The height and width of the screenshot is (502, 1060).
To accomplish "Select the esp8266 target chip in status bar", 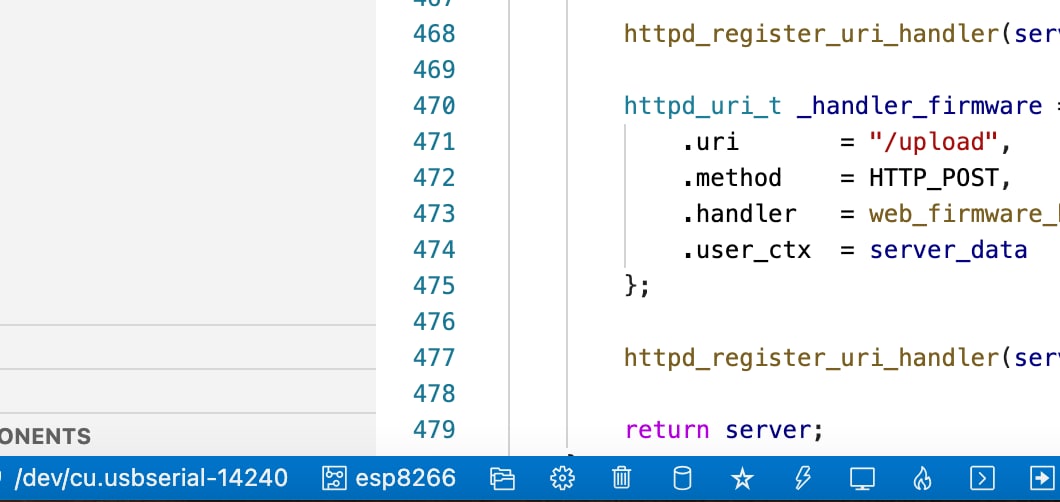I will (389, 478).
